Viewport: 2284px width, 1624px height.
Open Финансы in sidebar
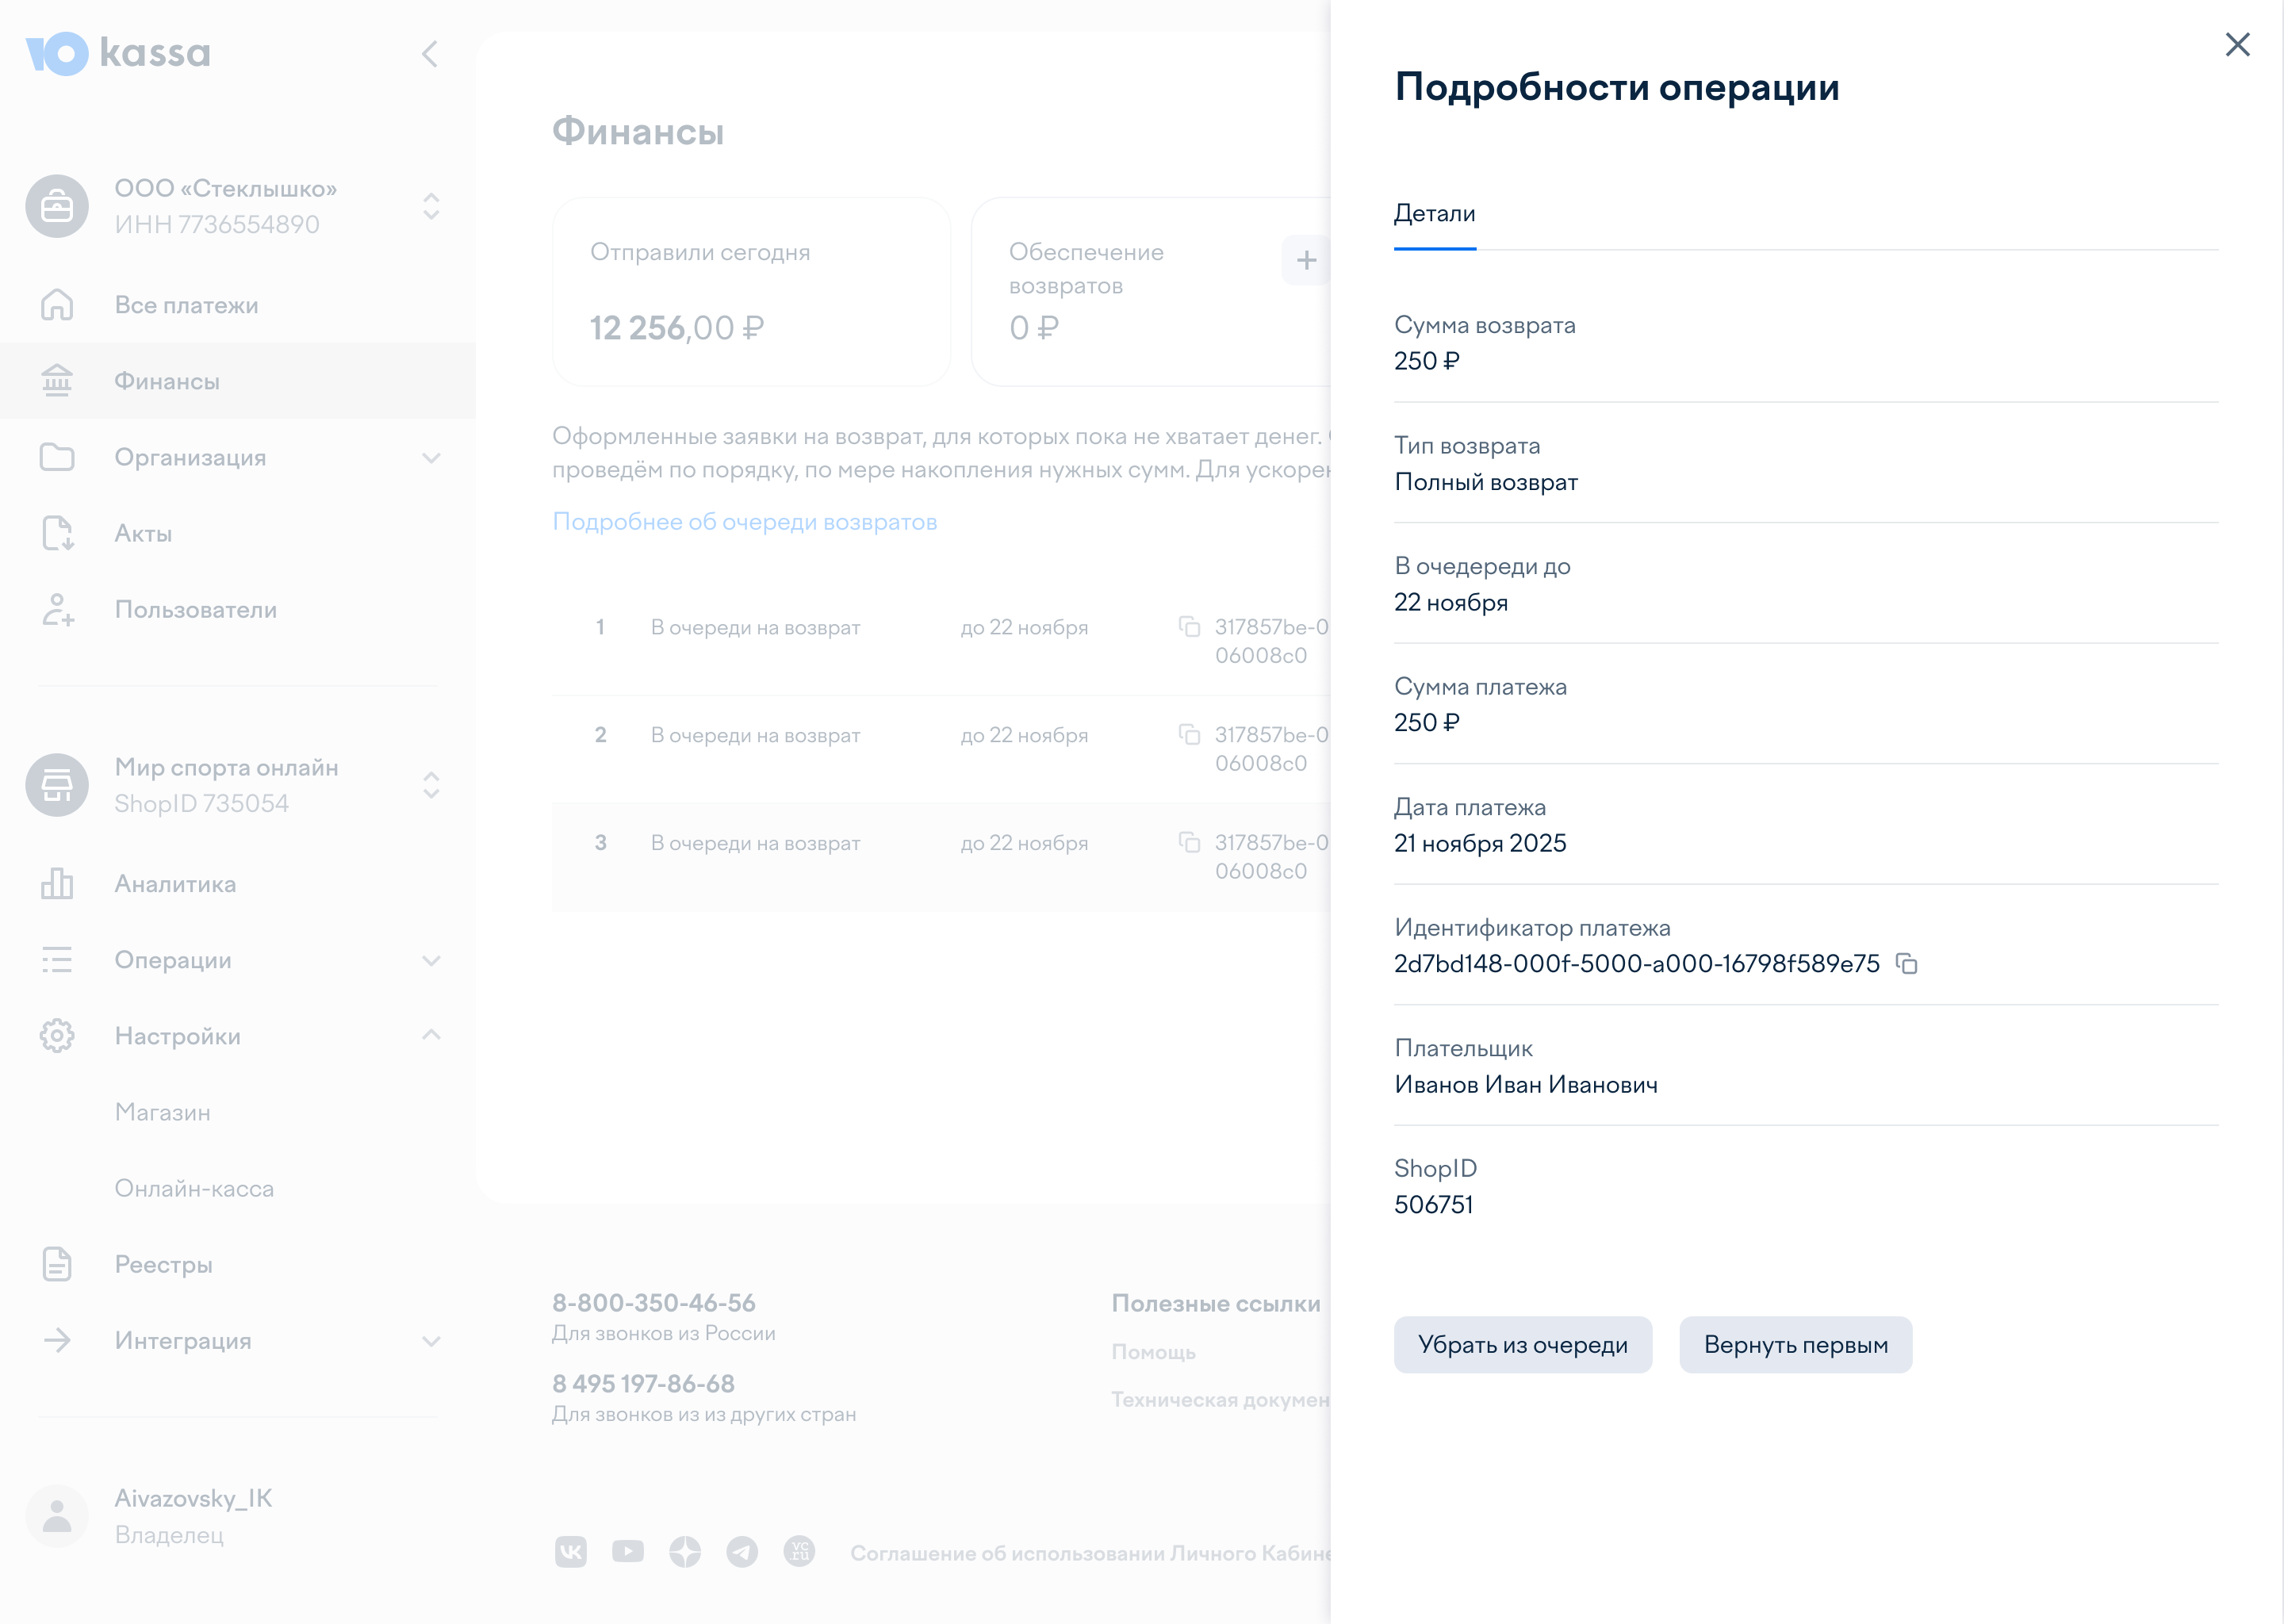pyautogui.click(x=238, y=381)
